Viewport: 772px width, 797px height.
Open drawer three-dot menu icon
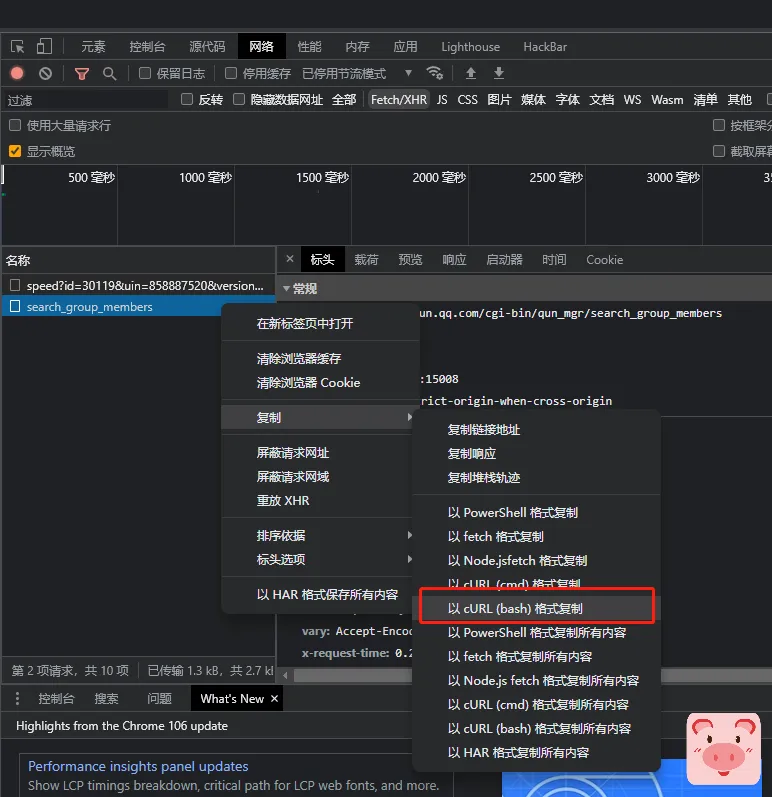coord(17,698)
